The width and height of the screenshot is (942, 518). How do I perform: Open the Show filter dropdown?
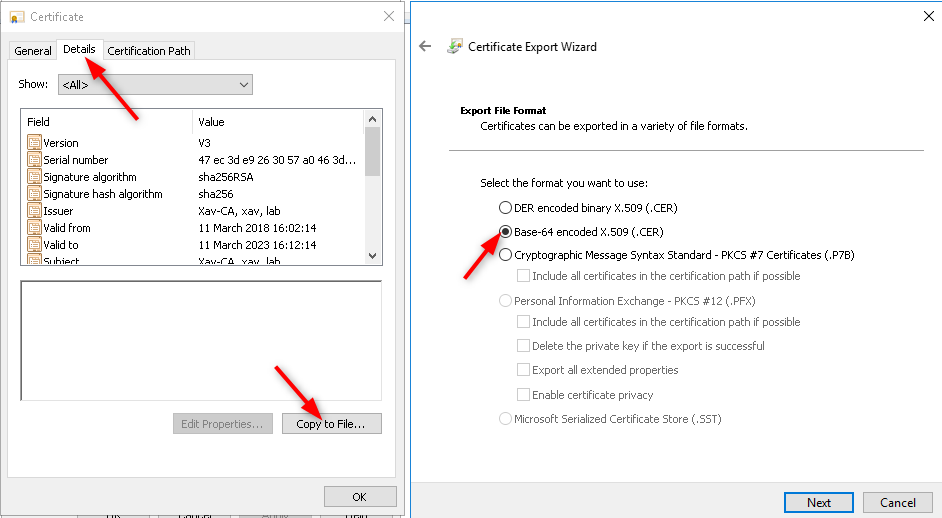click(155, 85)
